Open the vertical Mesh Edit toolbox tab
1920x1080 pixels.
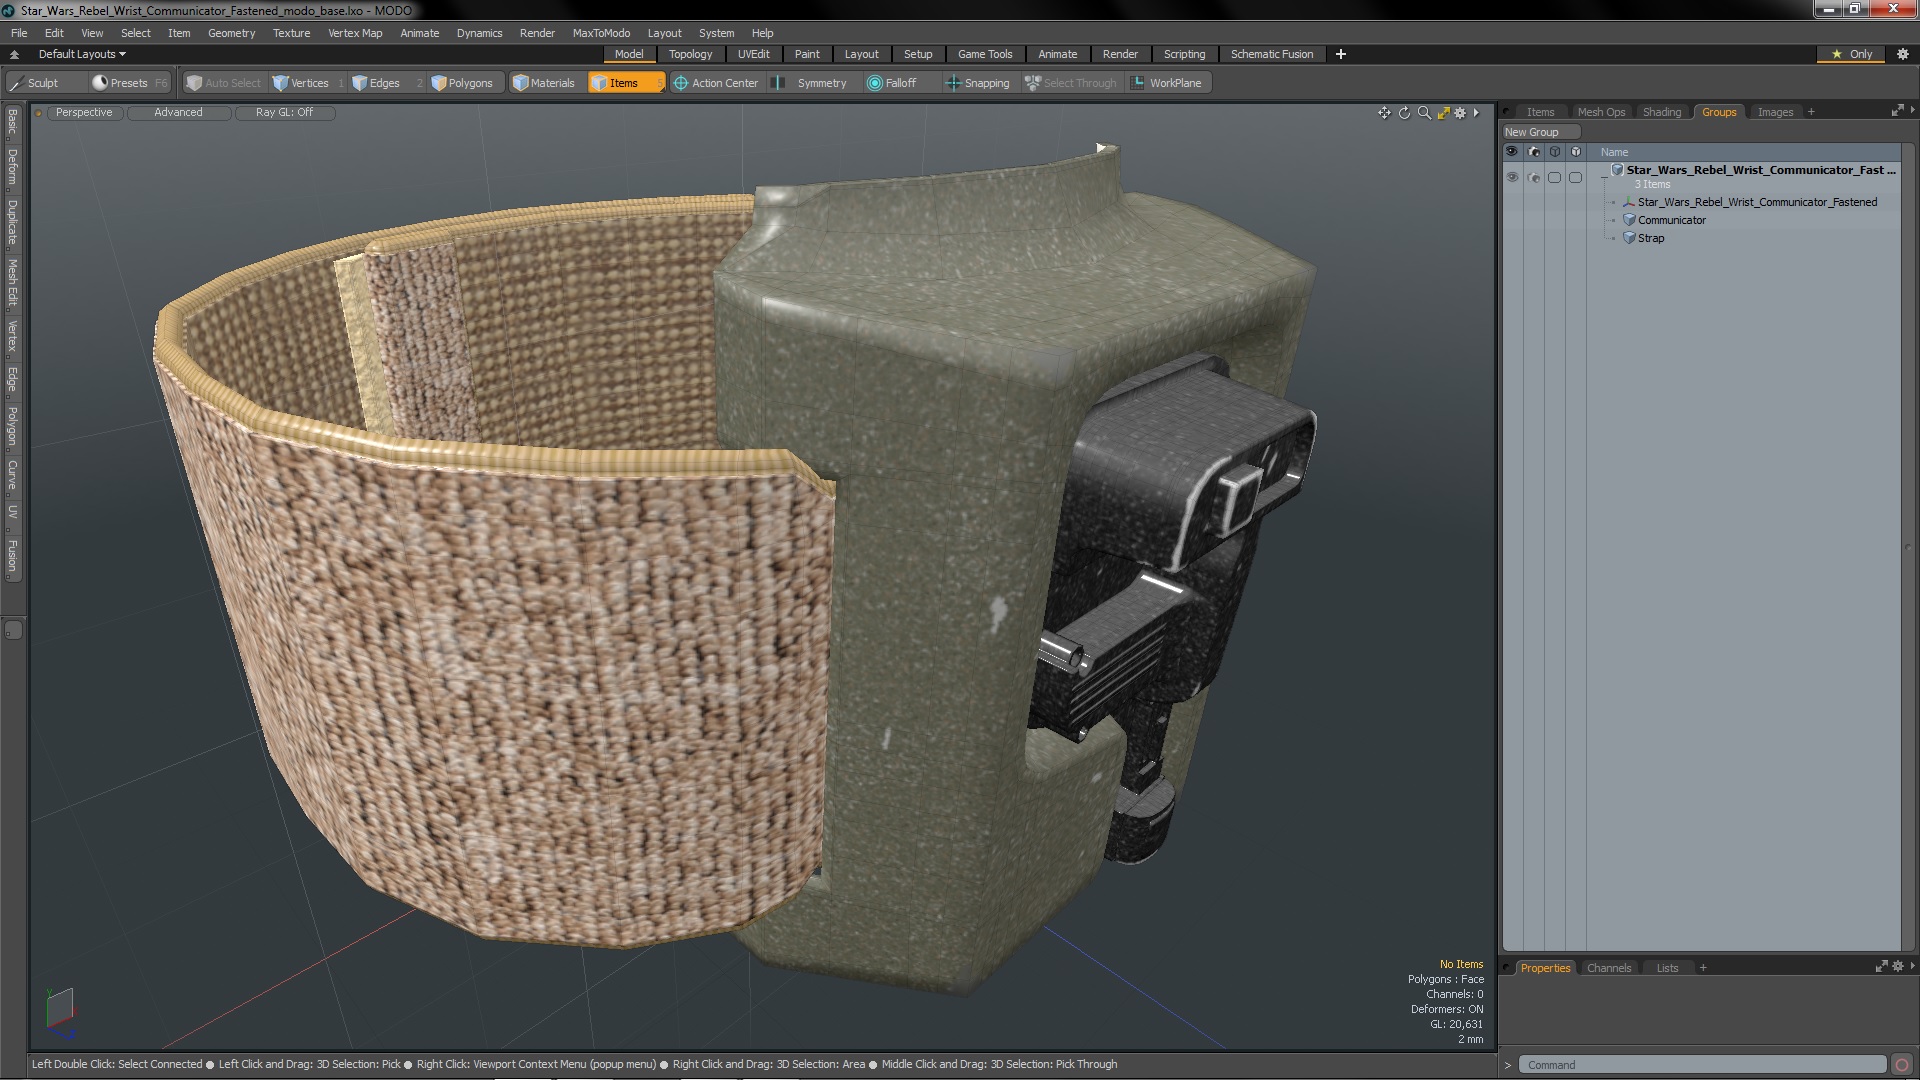tap(12, 282)
